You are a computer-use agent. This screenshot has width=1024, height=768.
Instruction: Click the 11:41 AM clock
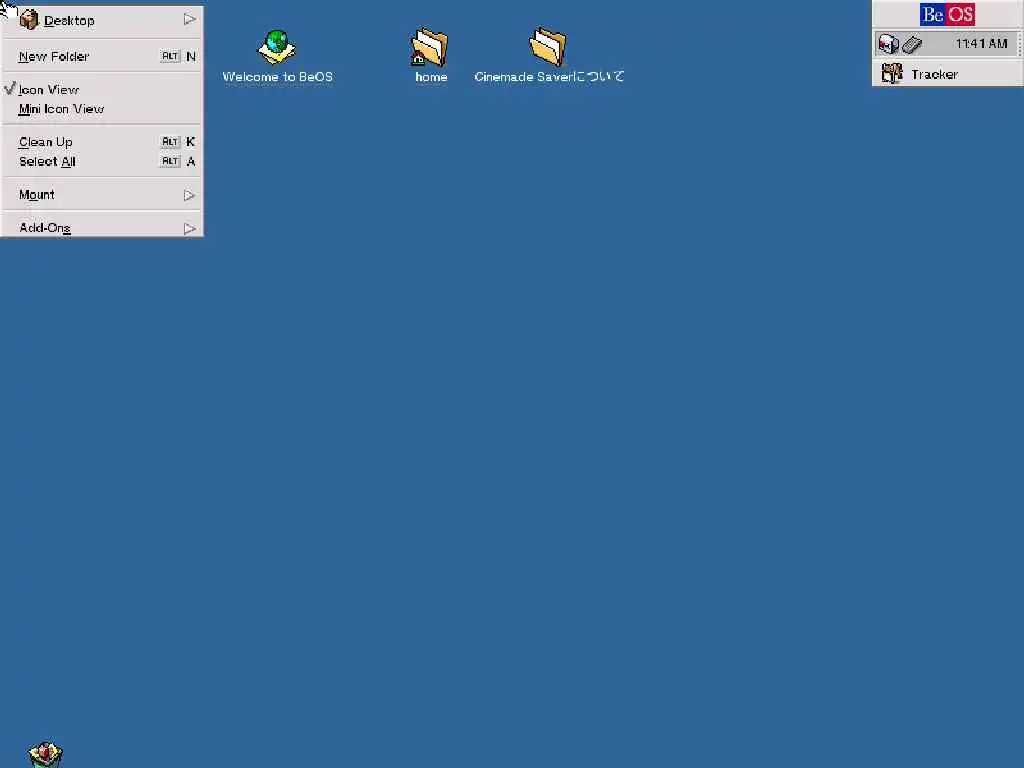(x=981, y=44)
